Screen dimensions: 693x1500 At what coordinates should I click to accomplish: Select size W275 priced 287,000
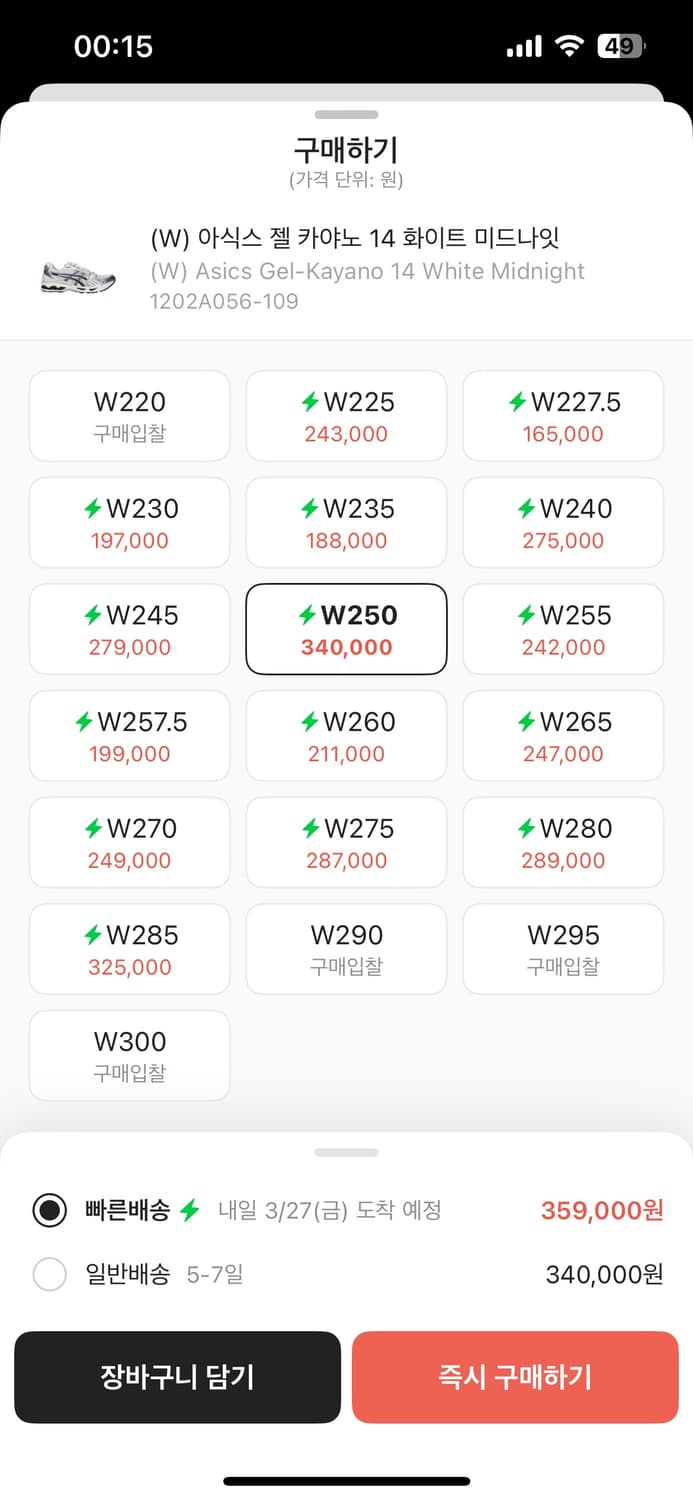point(346,843)
